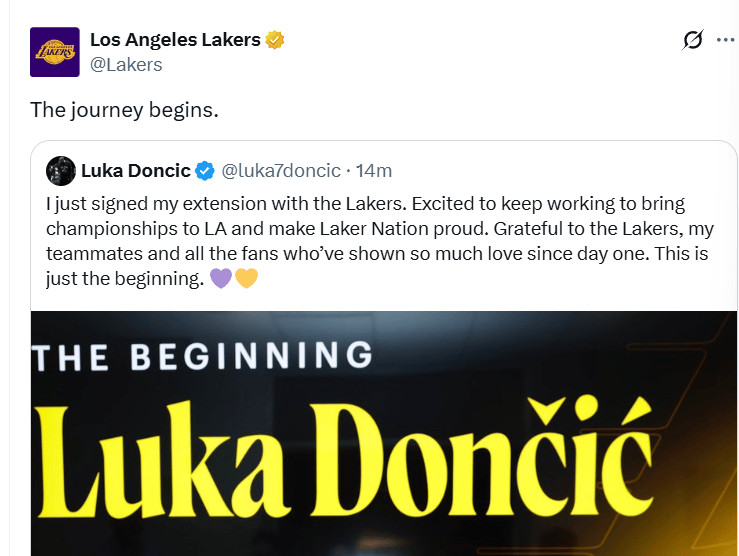Open the quoted tweet body text
This screenshot has height=556, width=739.
pos(380,241)
